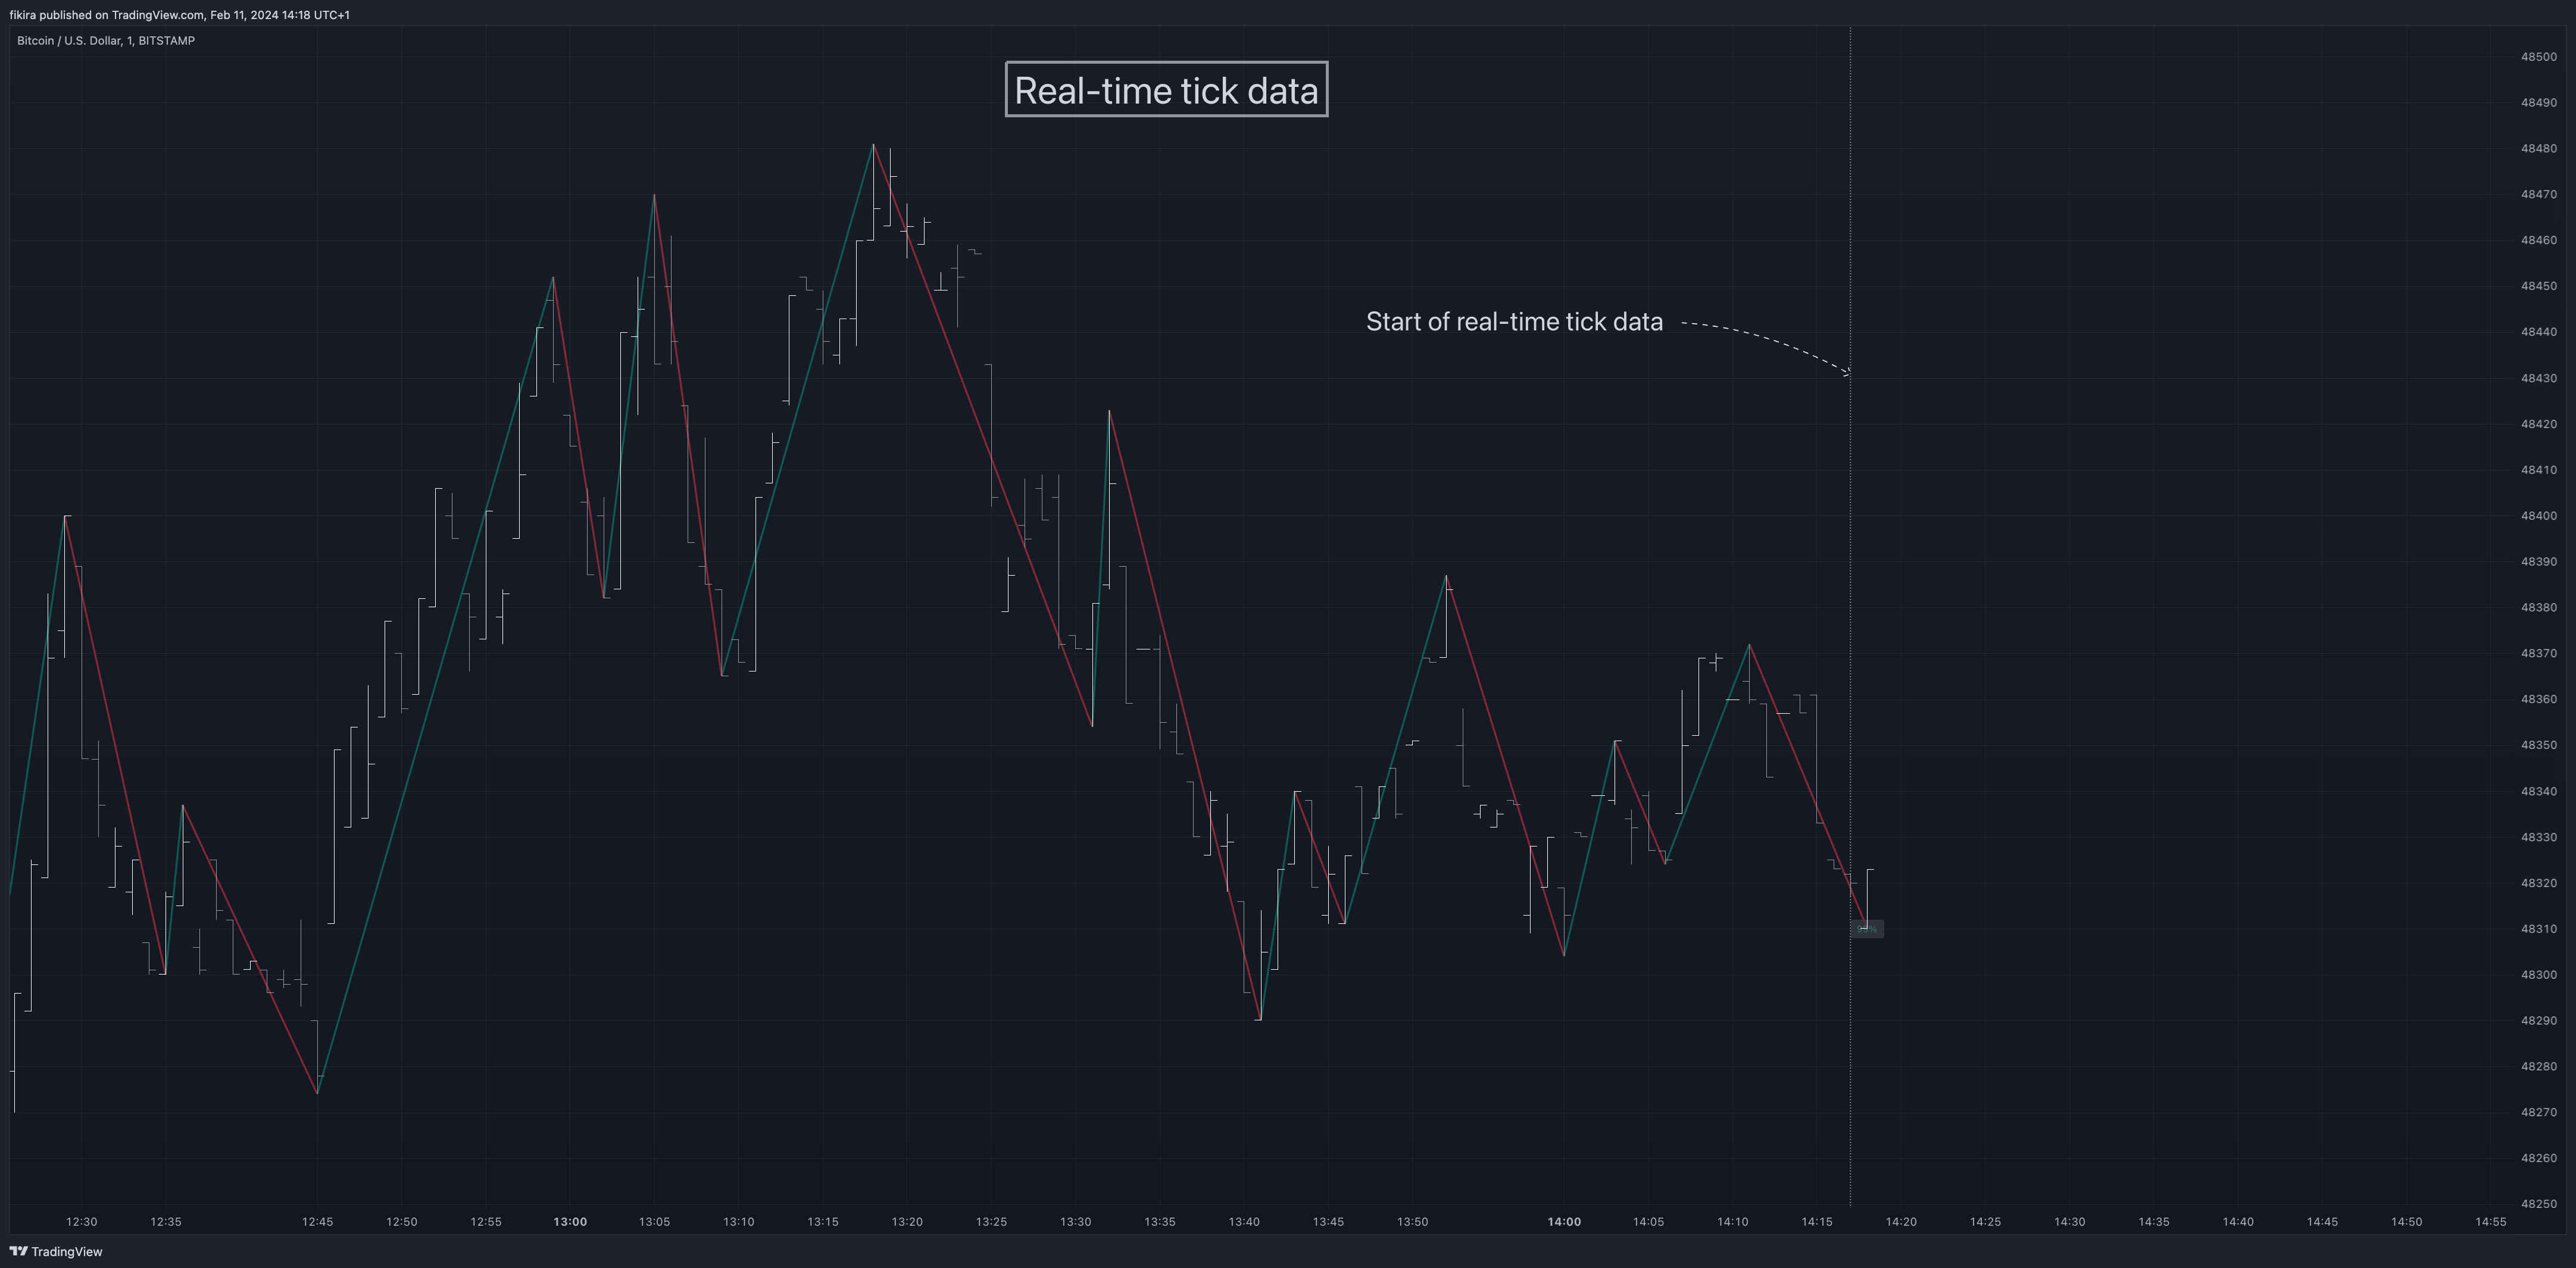Click the 13:25 time axis label
This screenshot has height=1268, width=2576.
coord(992,1222)
